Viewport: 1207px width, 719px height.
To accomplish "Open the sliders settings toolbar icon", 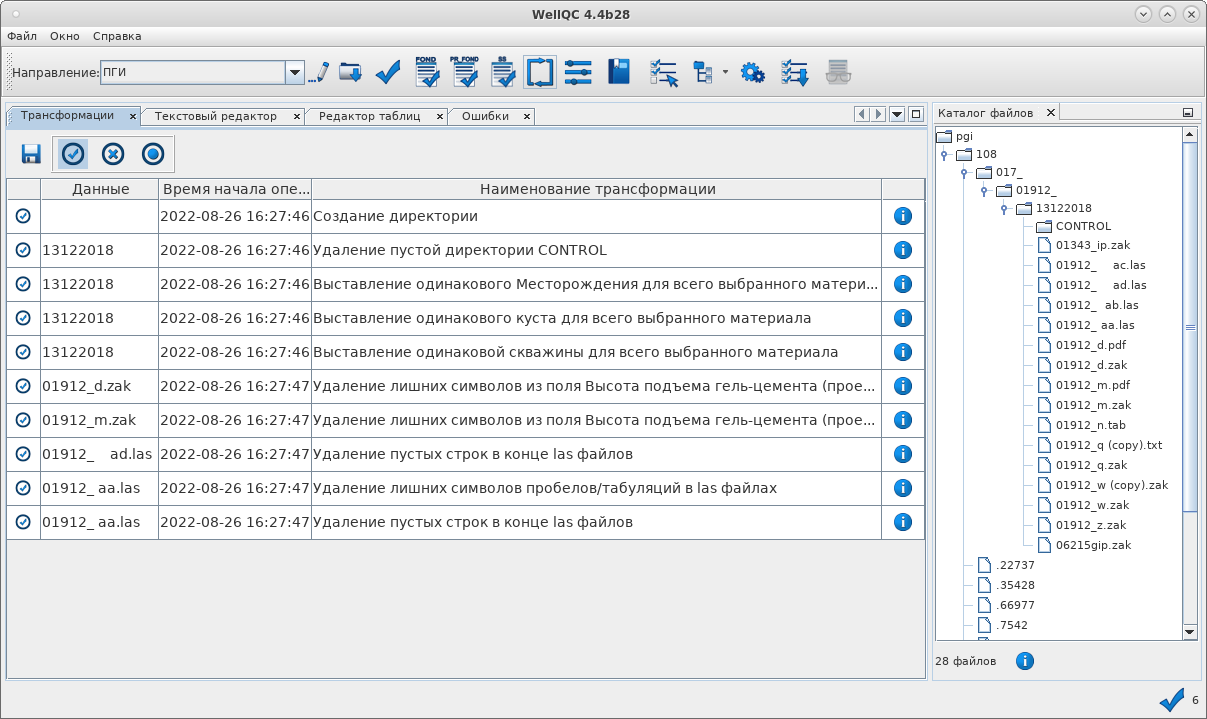I will (578, 72).
